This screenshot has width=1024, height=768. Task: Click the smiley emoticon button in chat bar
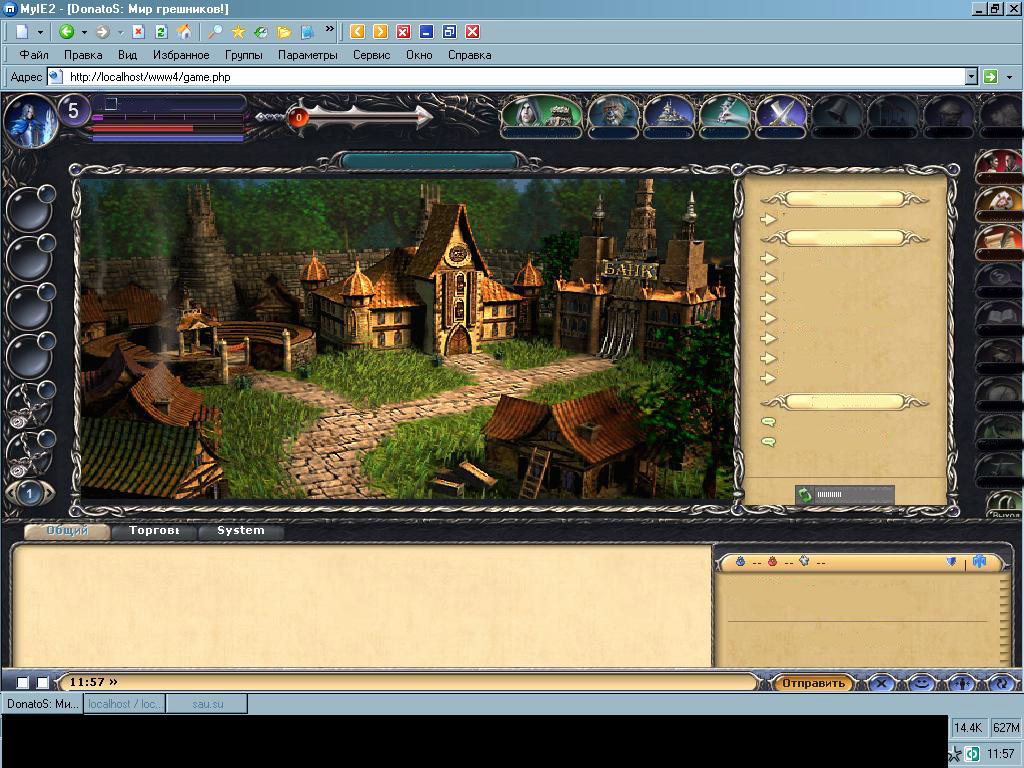pyautogui.click(x=921, y=683)
